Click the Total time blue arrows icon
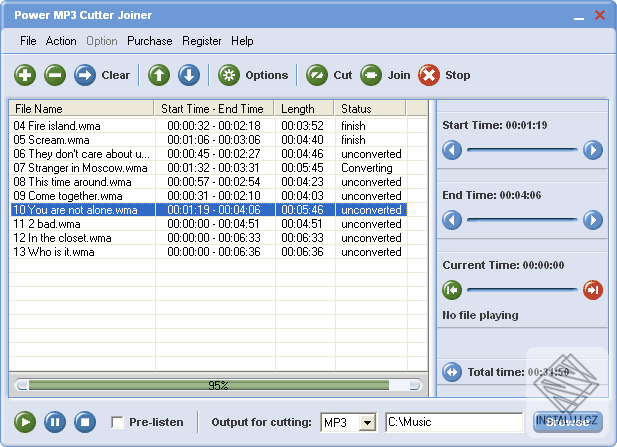The image size is (617, 447). click(452, 372)
